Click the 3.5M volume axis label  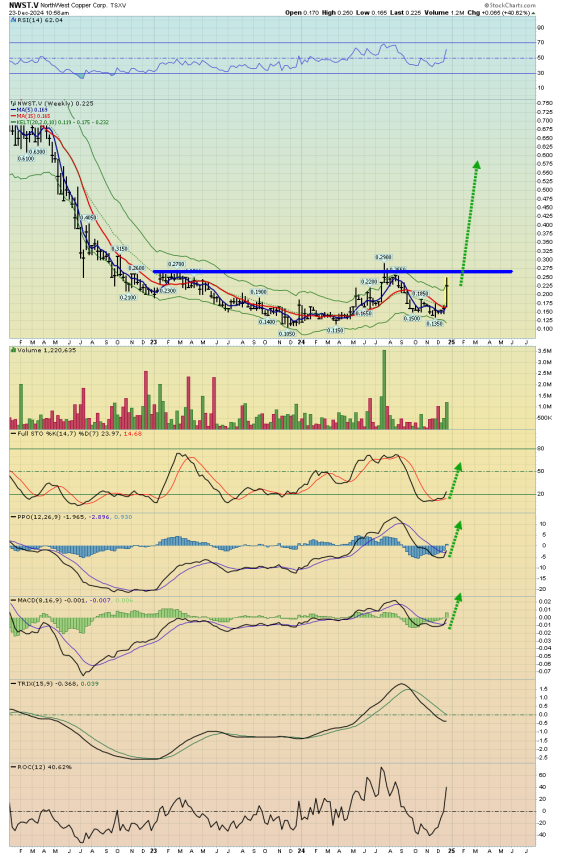tap(544, 350)
